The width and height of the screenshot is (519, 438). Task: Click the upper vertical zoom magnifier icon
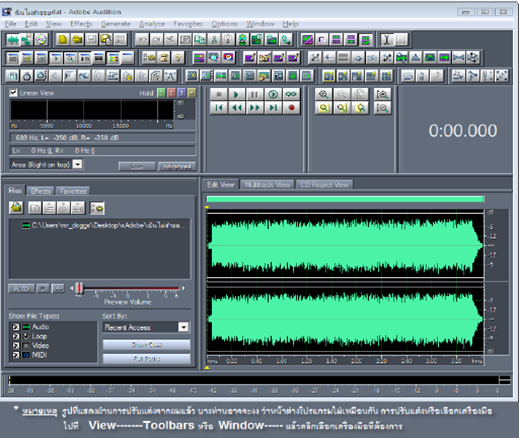tap(382, 94)
